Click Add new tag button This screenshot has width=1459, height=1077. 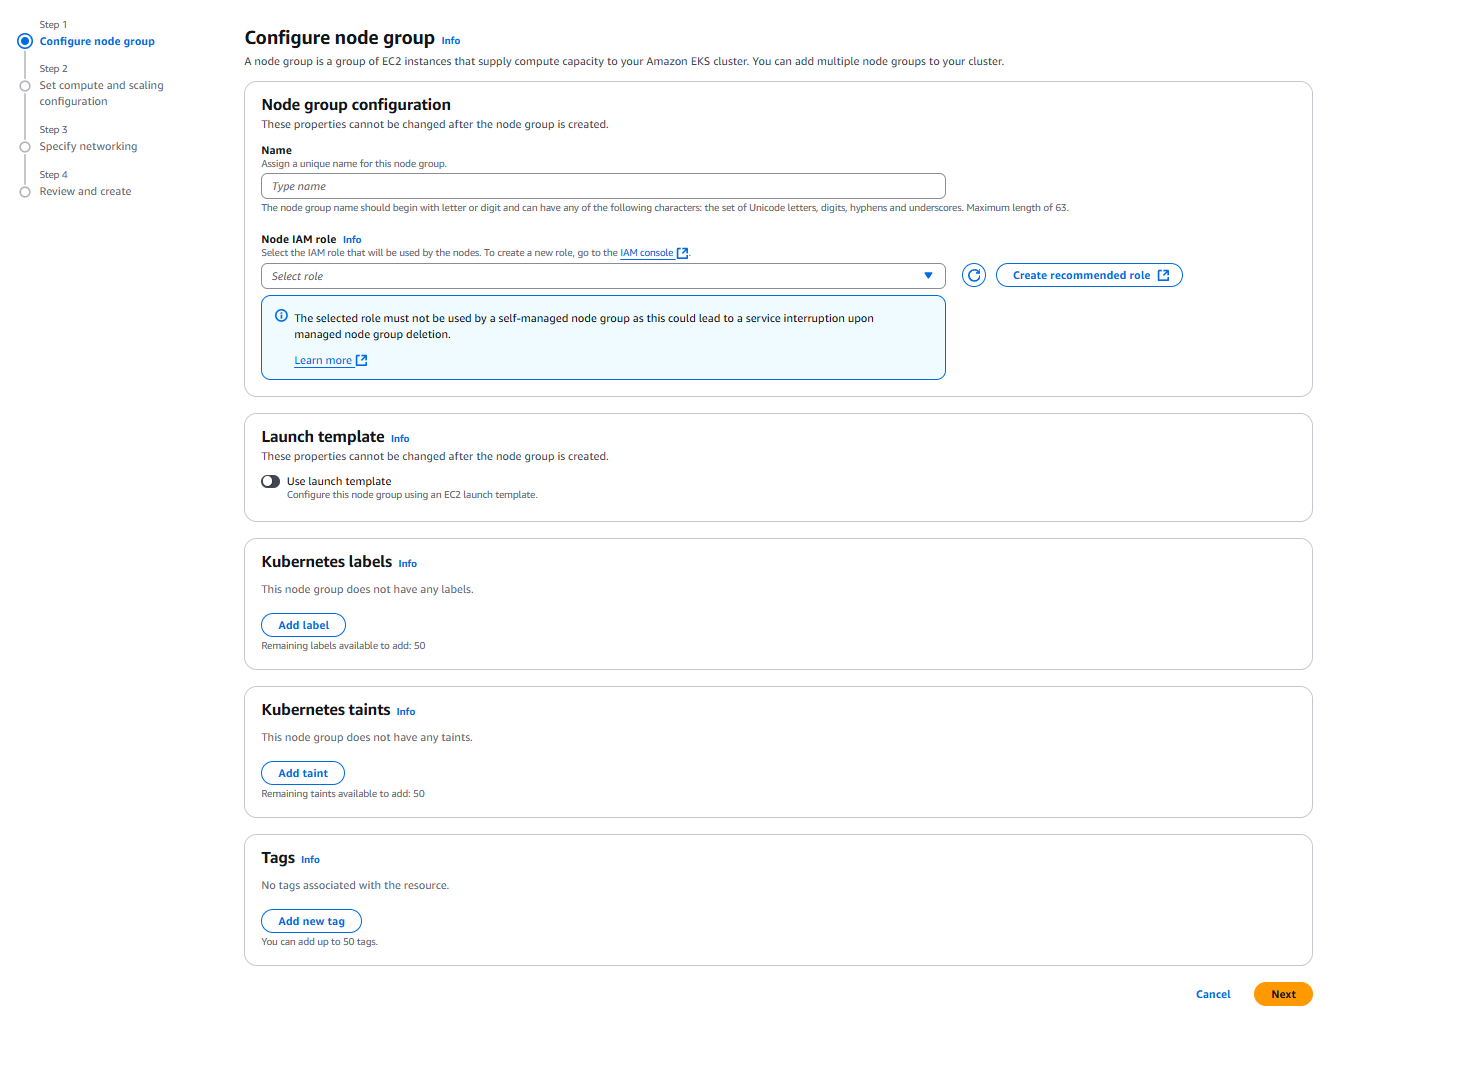(x=311, y=921)
